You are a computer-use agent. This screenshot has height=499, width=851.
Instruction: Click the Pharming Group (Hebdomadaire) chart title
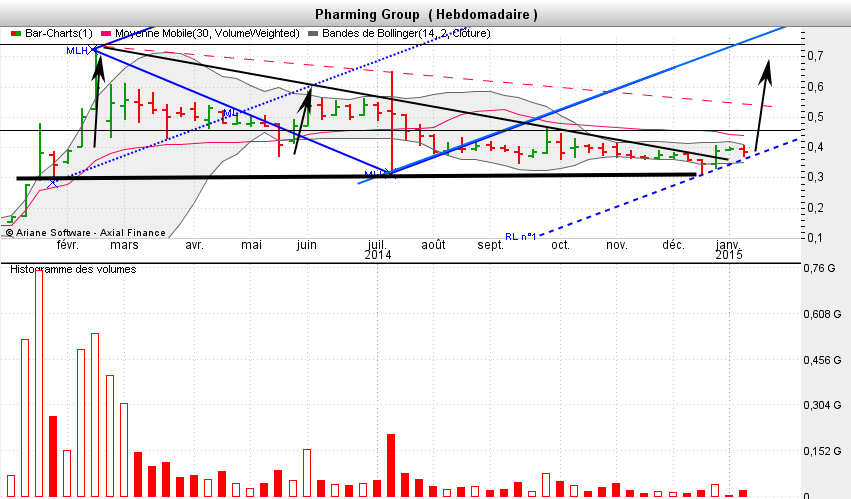(x=427, y=15)
